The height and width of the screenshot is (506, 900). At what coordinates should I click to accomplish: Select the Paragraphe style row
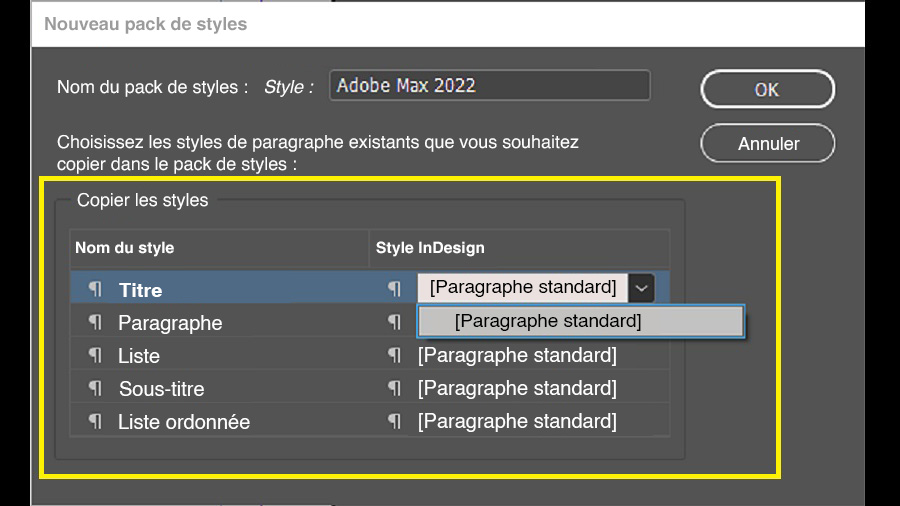click(x=170, y=323)
